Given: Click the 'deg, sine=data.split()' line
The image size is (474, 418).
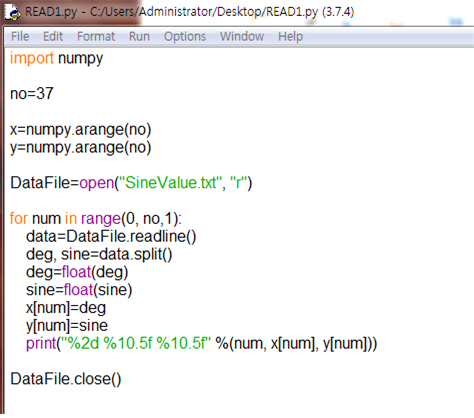Looking at the screenshot, I should [x=99, y=254].
